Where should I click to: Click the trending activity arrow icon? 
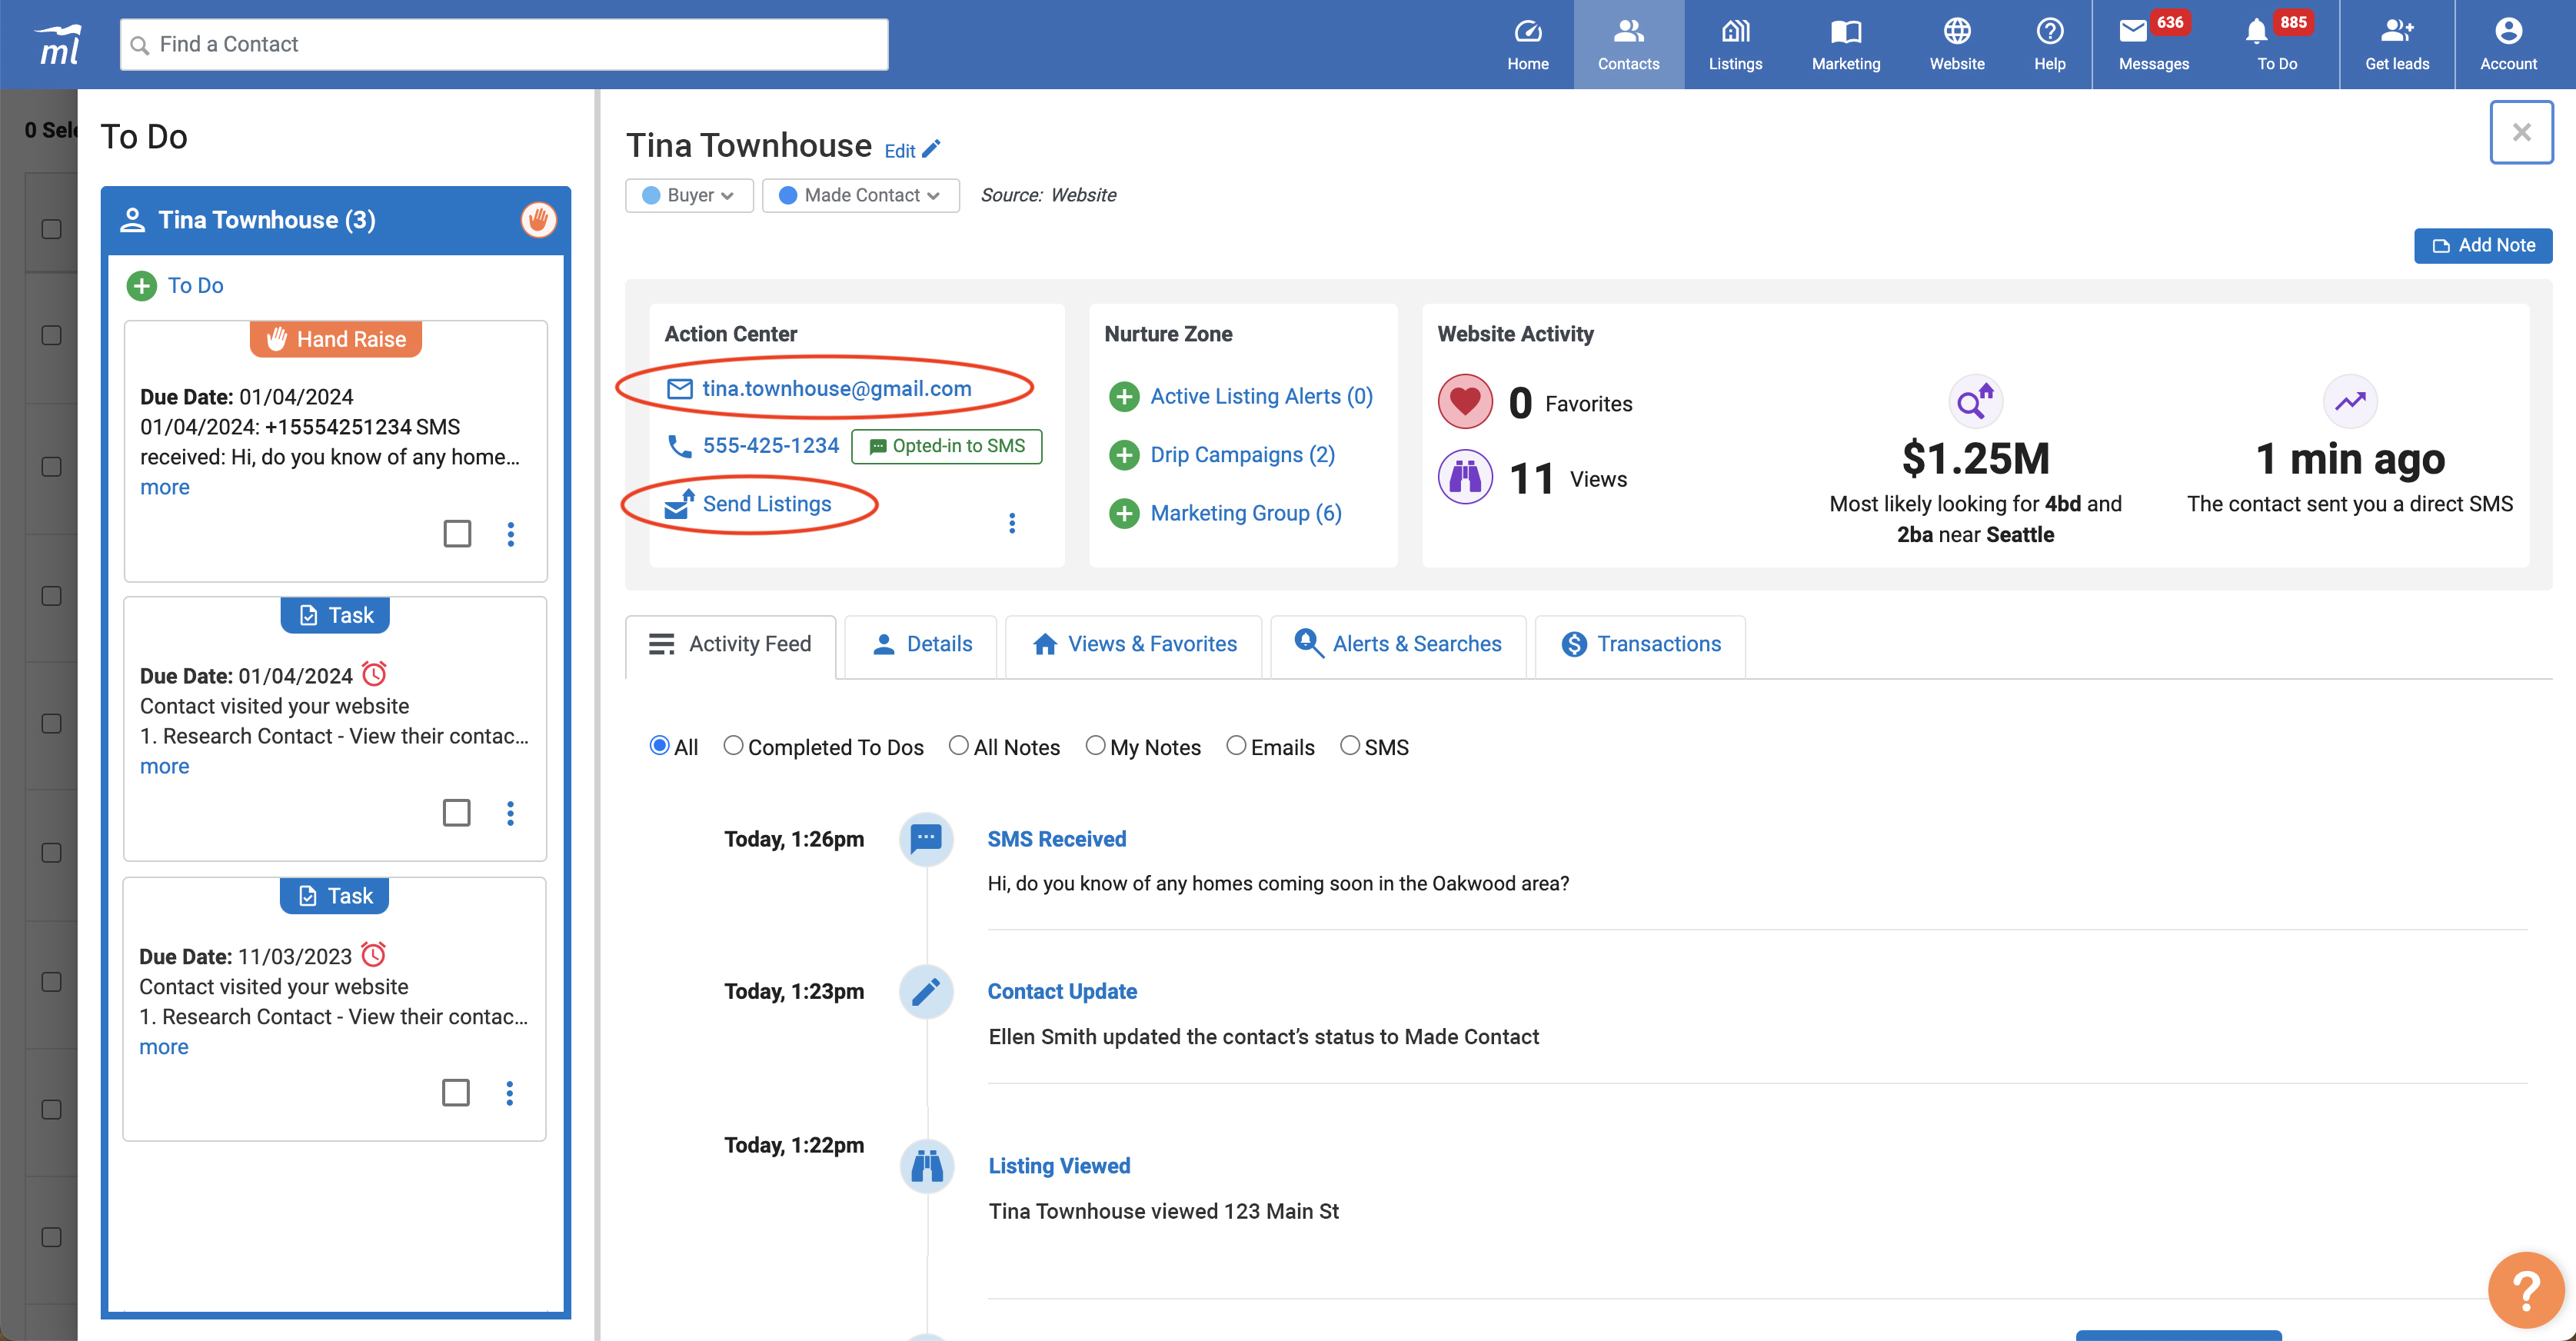click(2350, 401)
